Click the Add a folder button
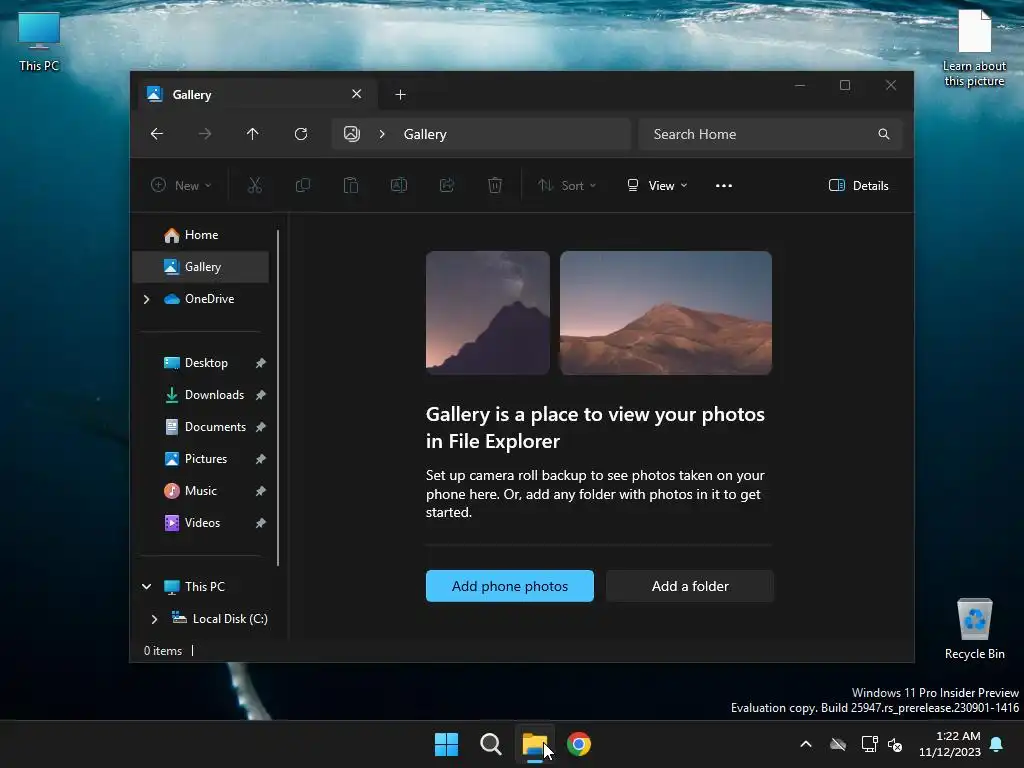The height and width of the screenshot is (768, 1024). (x=690, y=586)
